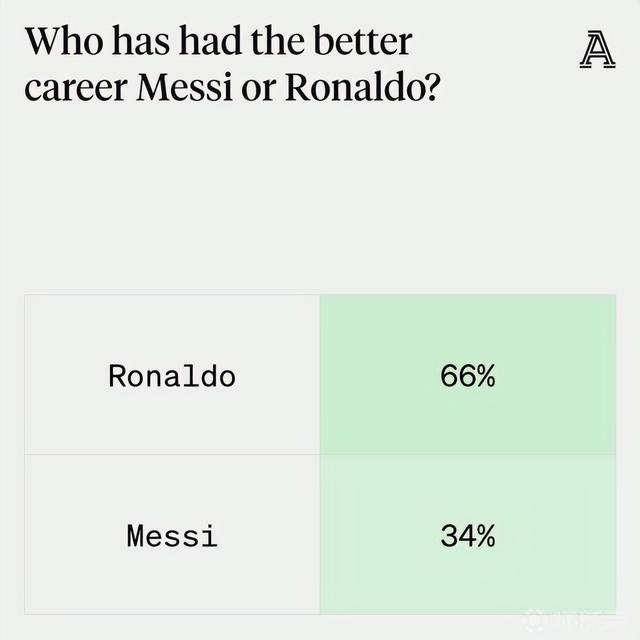Click the 34% result value
The width and height of the screenshot is (640, 640).
pos(467,536)
